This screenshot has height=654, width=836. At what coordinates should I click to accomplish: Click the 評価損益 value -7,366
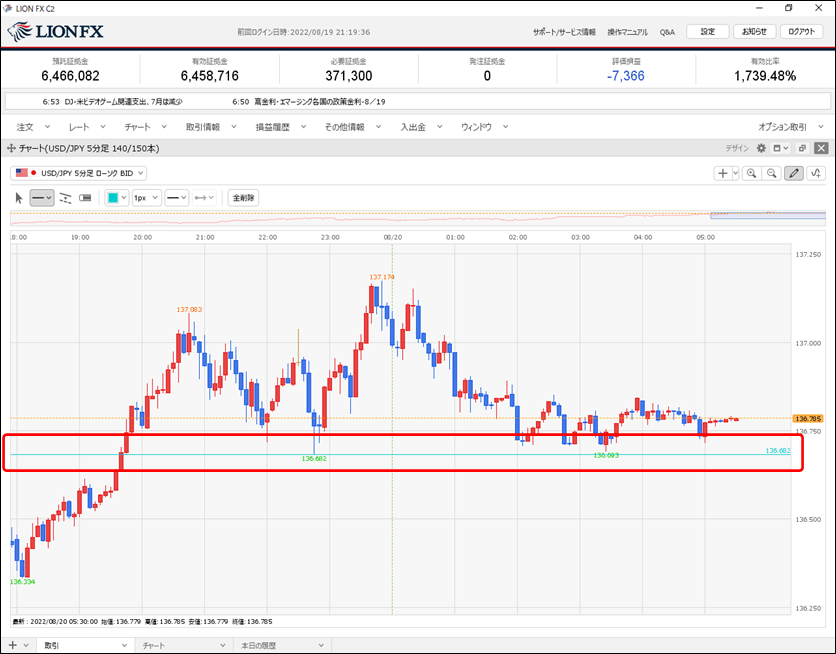pyautogui.click(x=625, y=76)
